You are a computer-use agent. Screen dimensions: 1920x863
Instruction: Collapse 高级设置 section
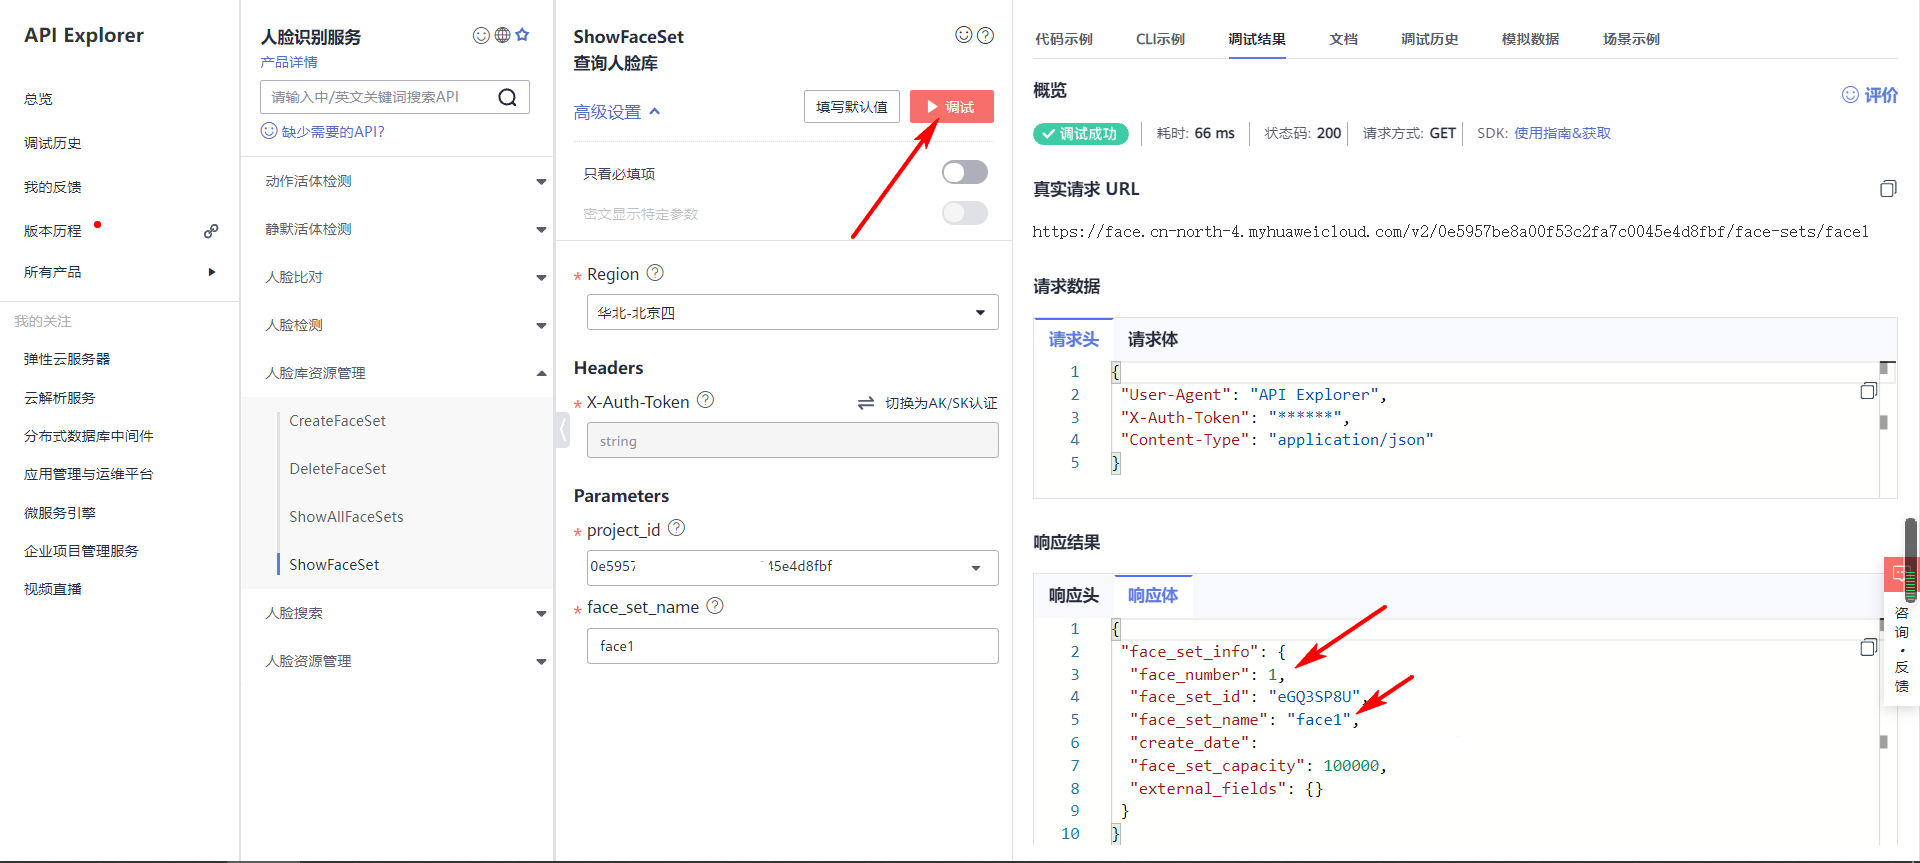point(617,112)
